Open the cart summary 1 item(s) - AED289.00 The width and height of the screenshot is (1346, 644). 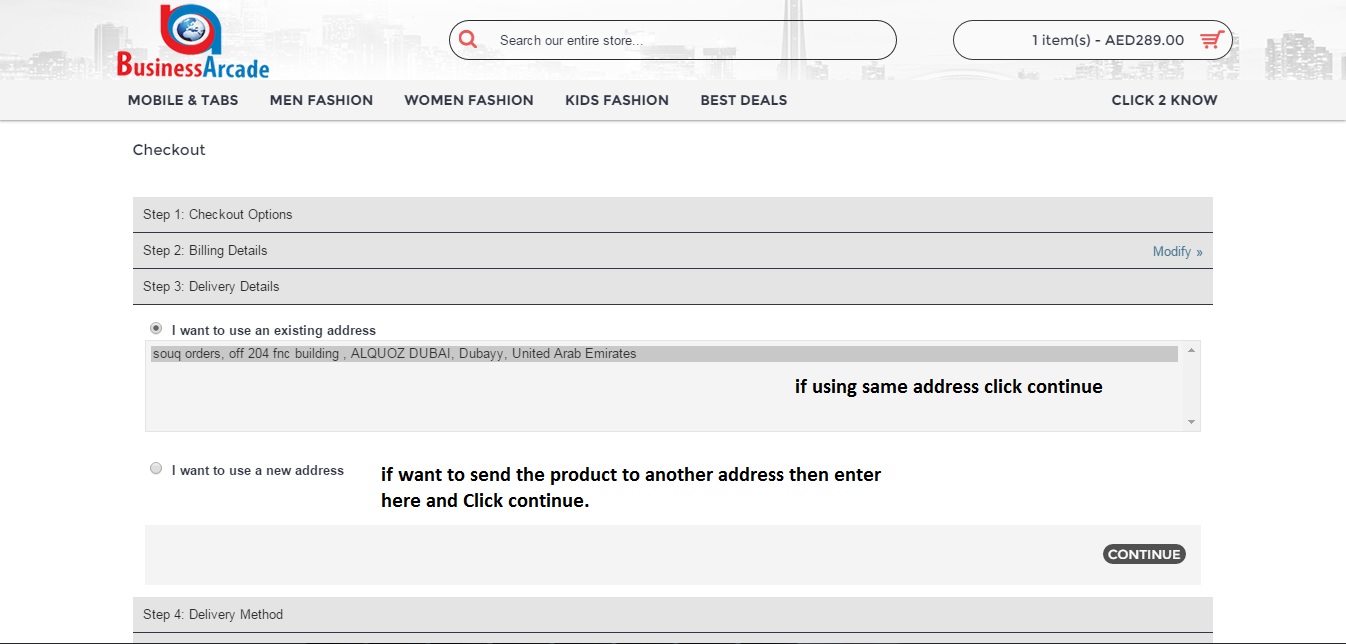[1093, 40]
